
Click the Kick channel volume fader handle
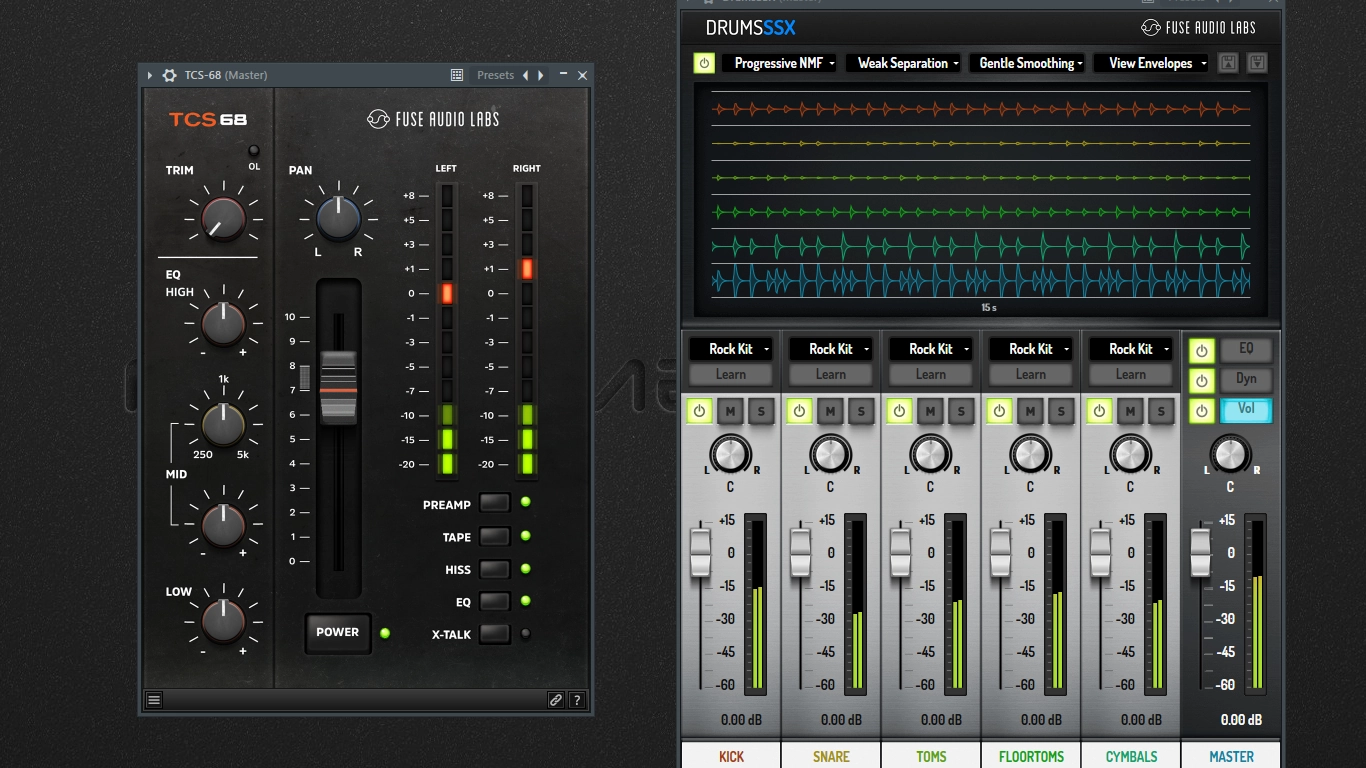click(700, 553)
